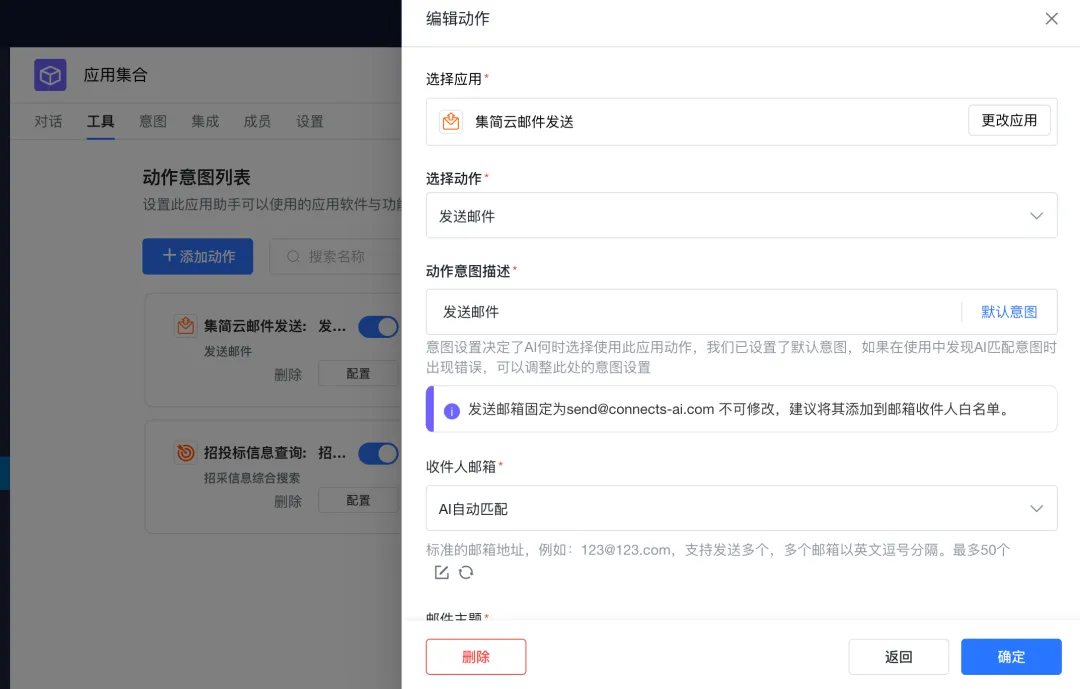Click the 招采信息综合搜索 description text
The height and width of the screenshot is (689, 1080).
click(252, 478)
